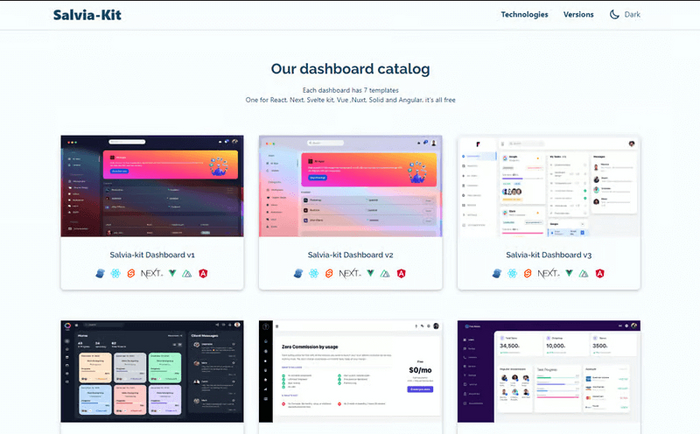The image size is (700, 434).
Task: Open dark dashboard preview with colored cards
Action: 152,371
